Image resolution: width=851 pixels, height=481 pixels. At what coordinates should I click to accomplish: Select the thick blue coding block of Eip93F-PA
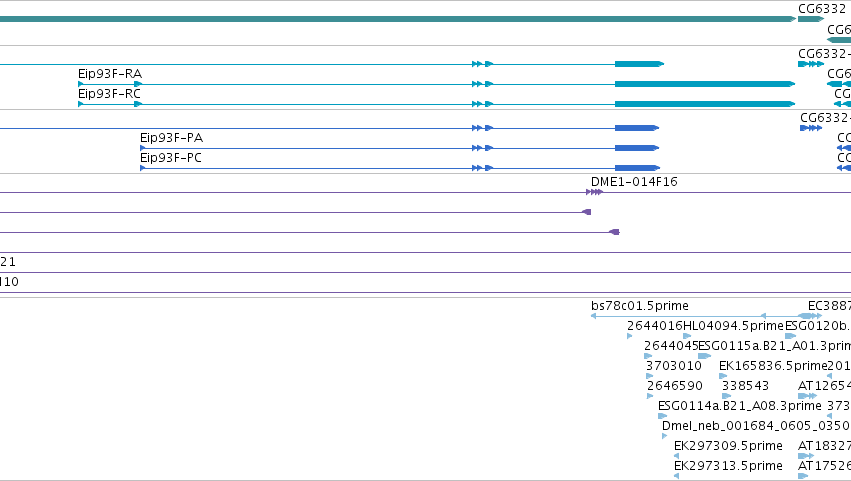click(637, 148)
